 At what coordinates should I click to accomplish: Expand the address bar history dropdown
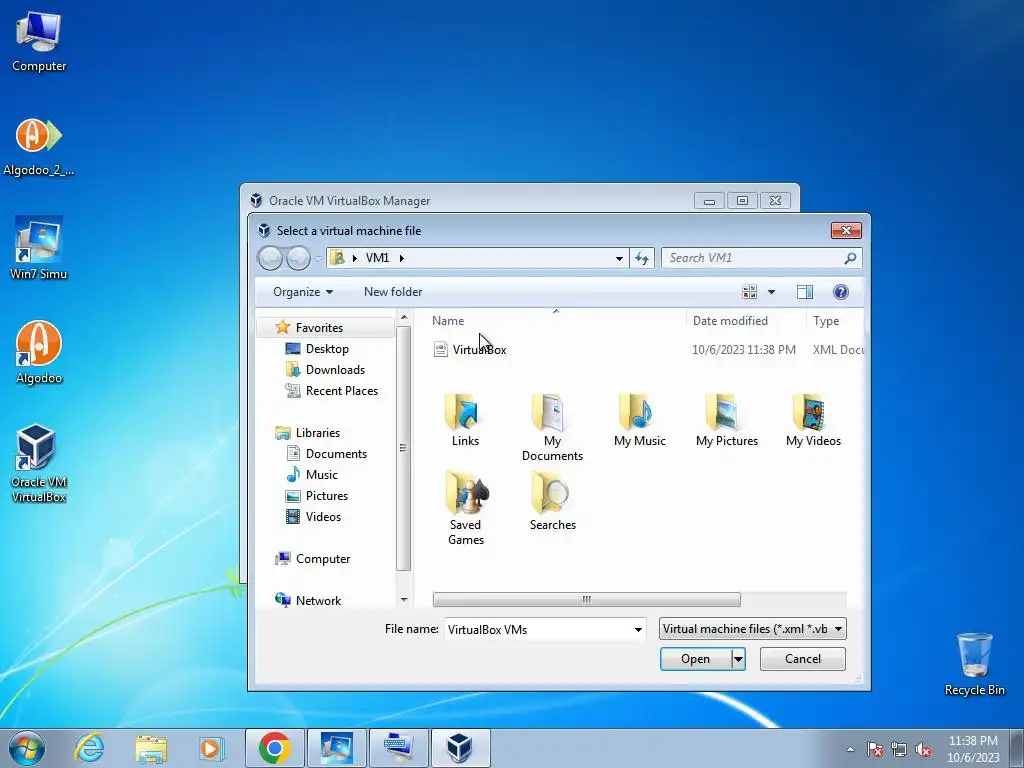click(x=619, y=258)
